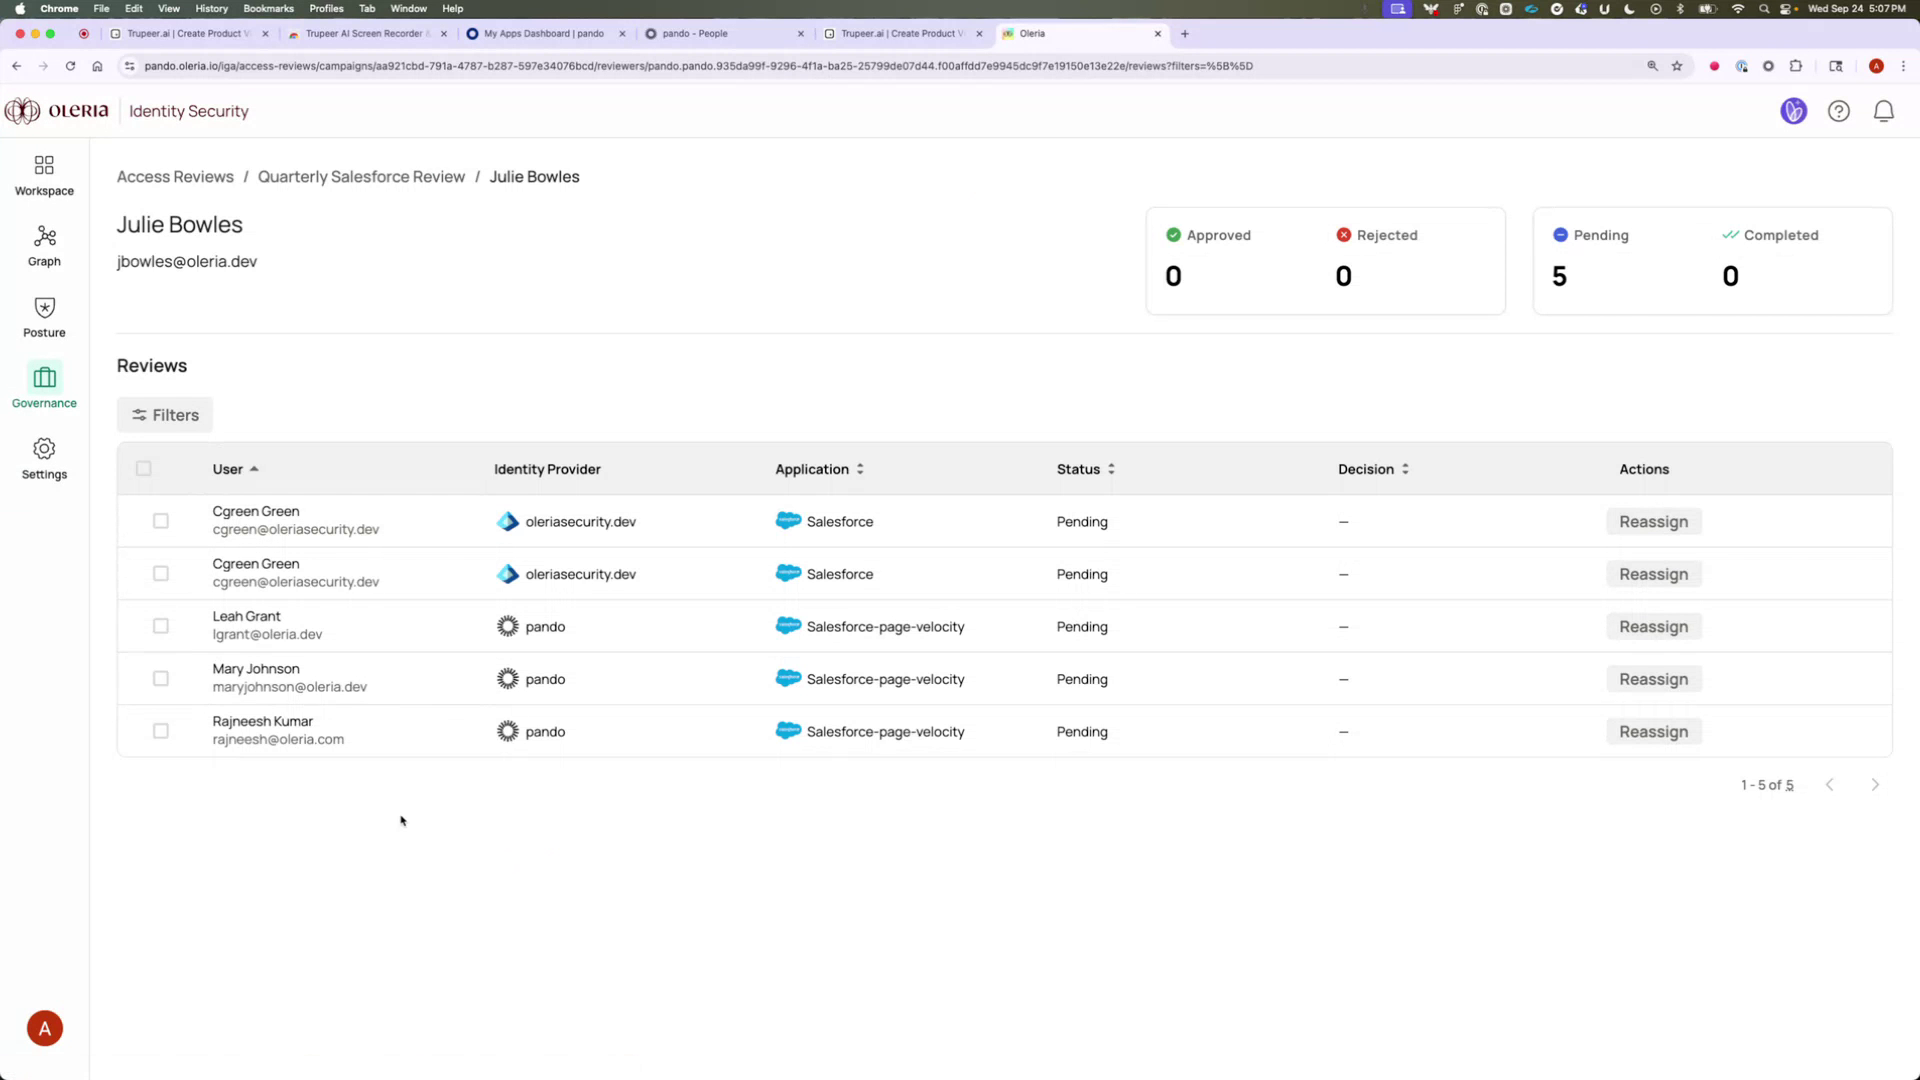Click the Oleria butterfly logo
This screenshot has height=1080, width=1920.
(x=20, y=111)
